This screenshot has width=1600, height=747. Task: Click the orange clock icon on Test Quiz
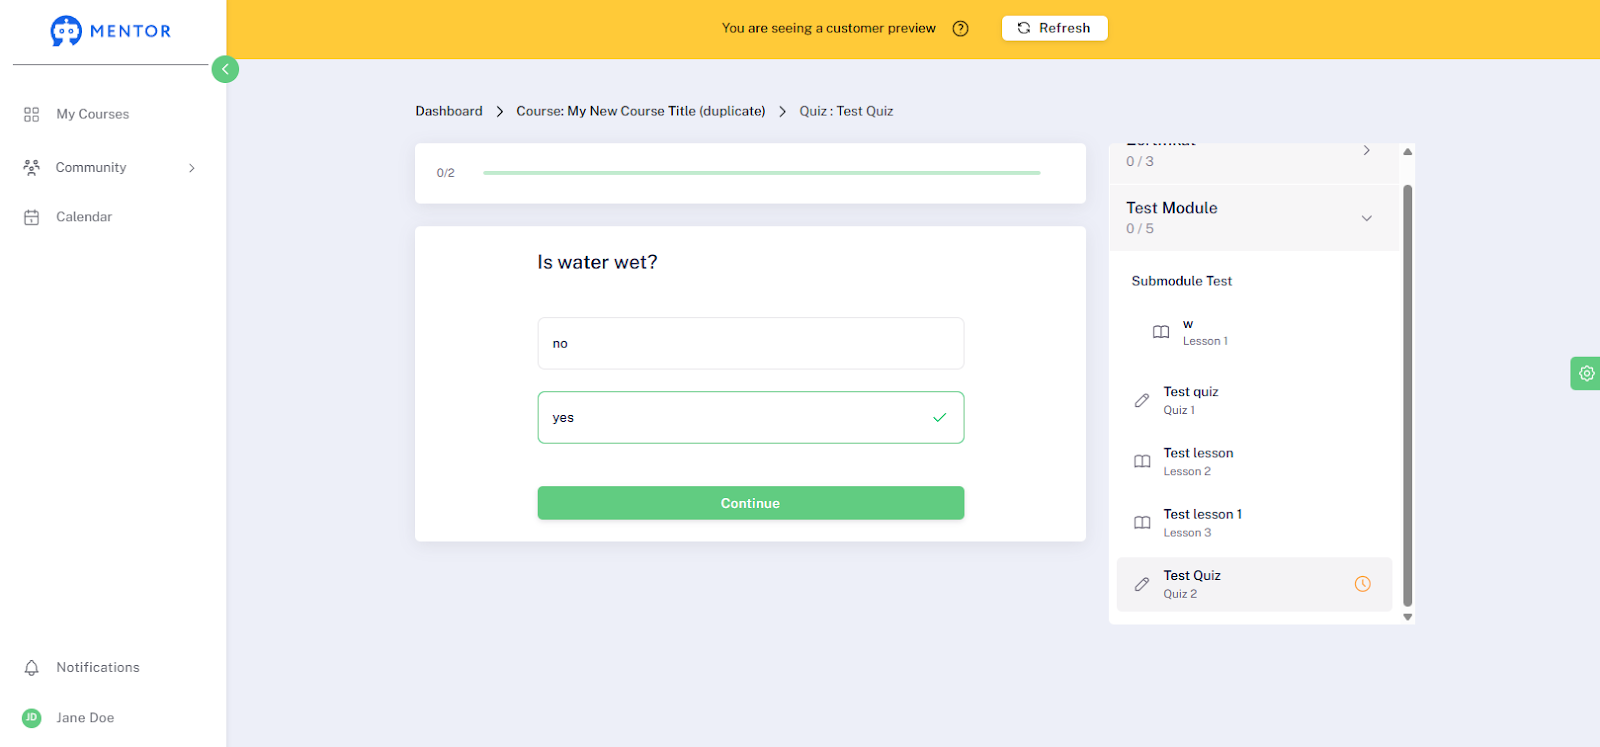pos(1362,584)
